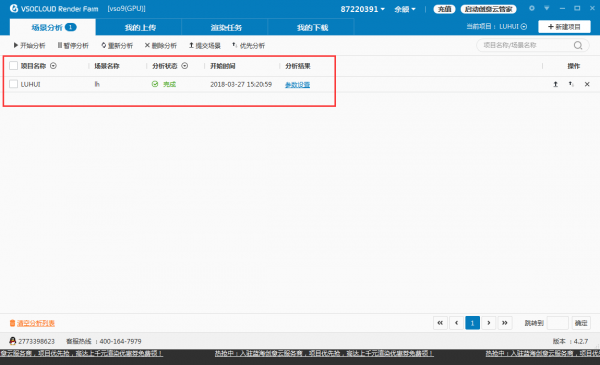600x365 pixels.
Task: Click the version 4.2.7 label
Action: pyautogui.click(x=571, y=341)
